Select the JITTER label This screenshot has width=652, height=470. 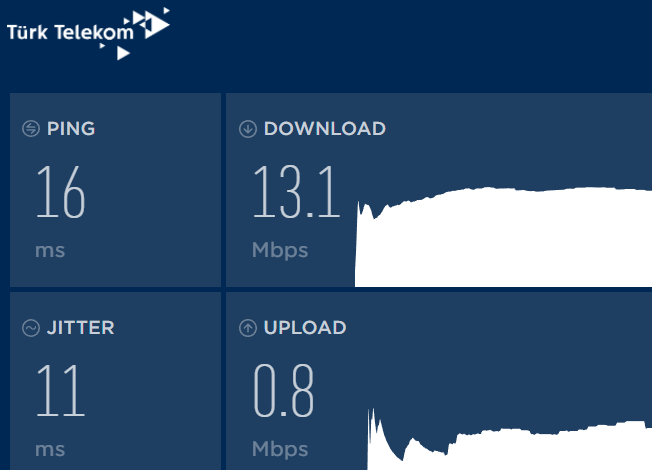[x=81, y=328]
